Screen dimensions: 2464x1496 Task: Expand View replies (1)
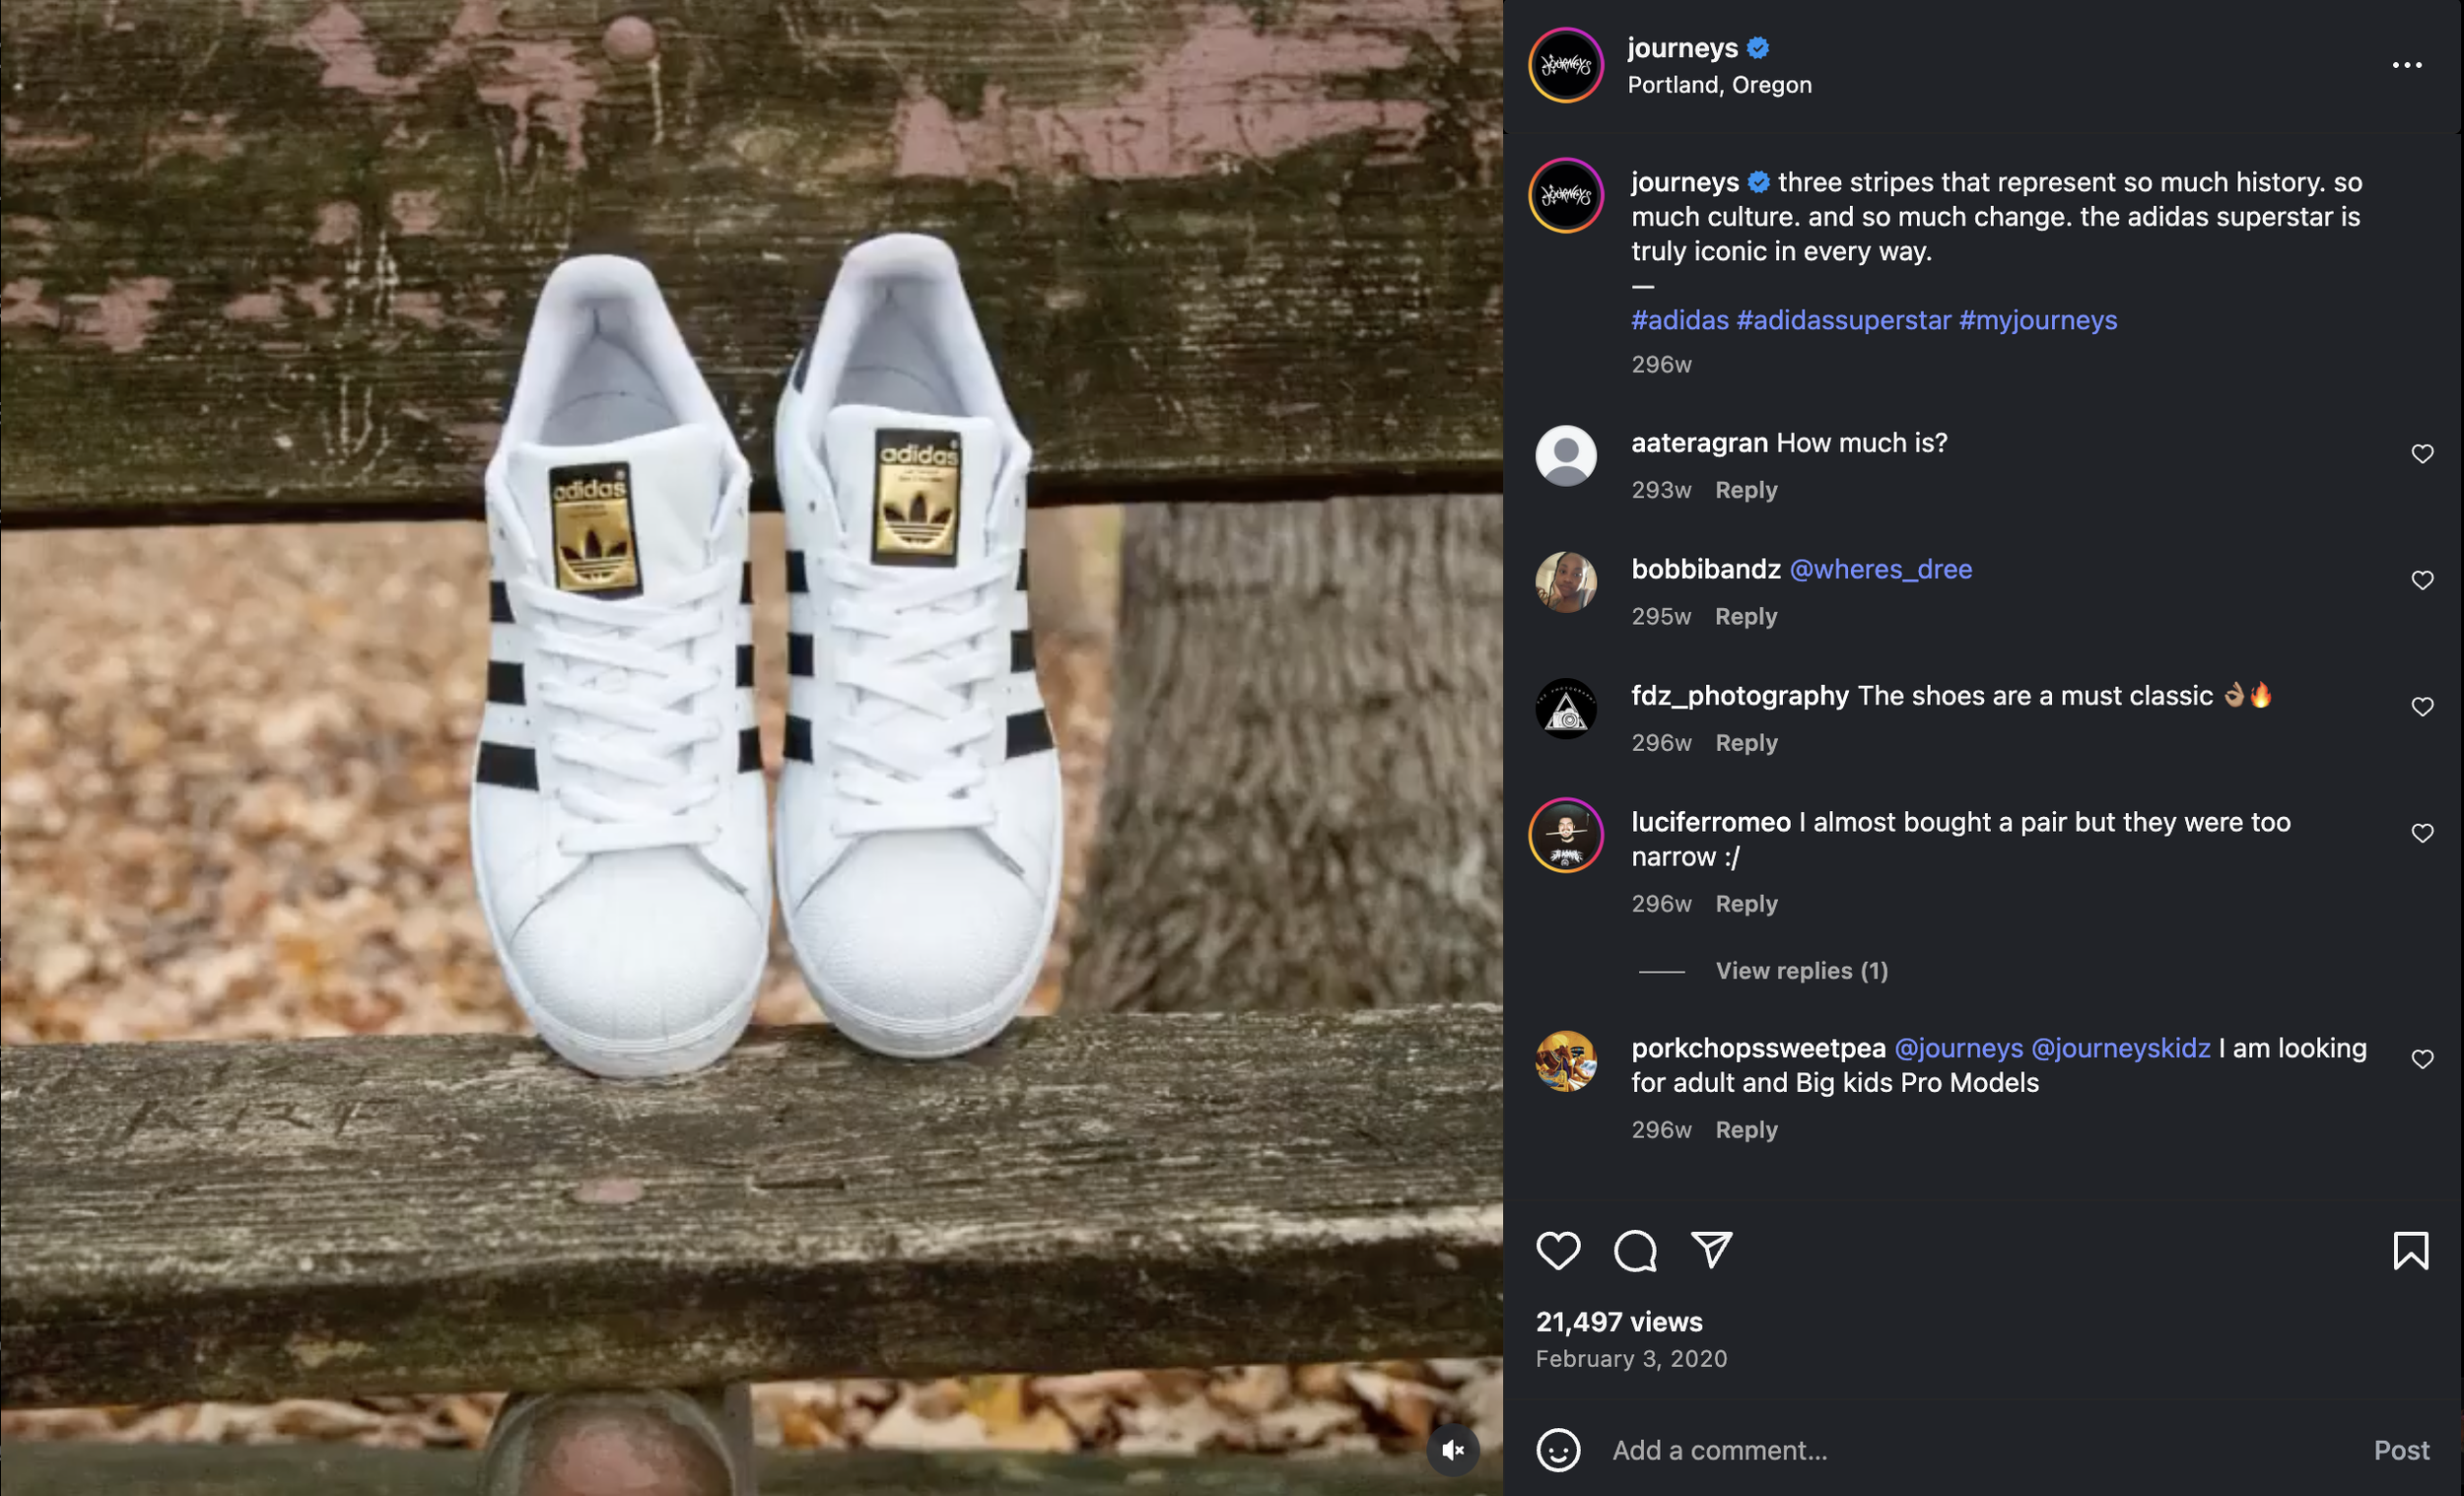(x=1801, y=971)
